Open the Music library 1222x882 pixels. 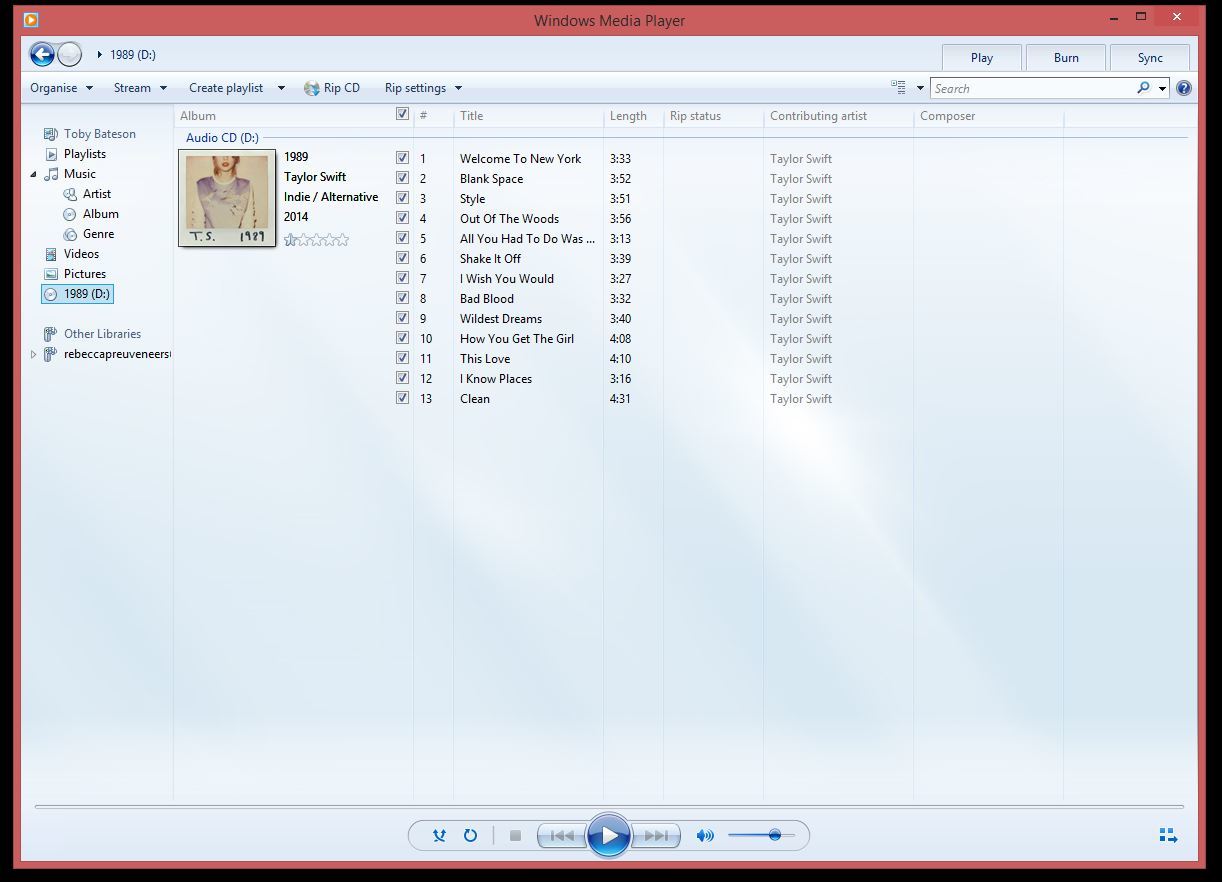click(80, 174)
